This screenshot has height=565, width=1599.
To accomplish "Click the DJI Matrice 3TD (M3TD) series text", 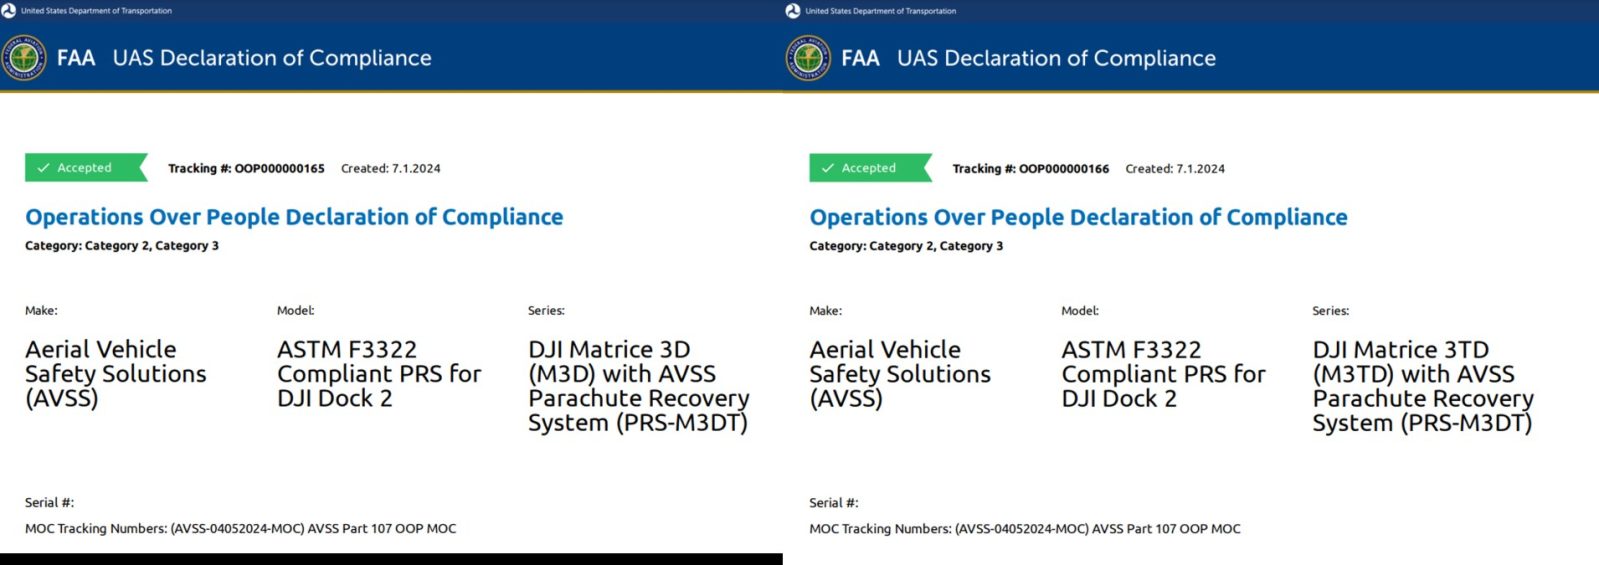I will coord(1422,386).
